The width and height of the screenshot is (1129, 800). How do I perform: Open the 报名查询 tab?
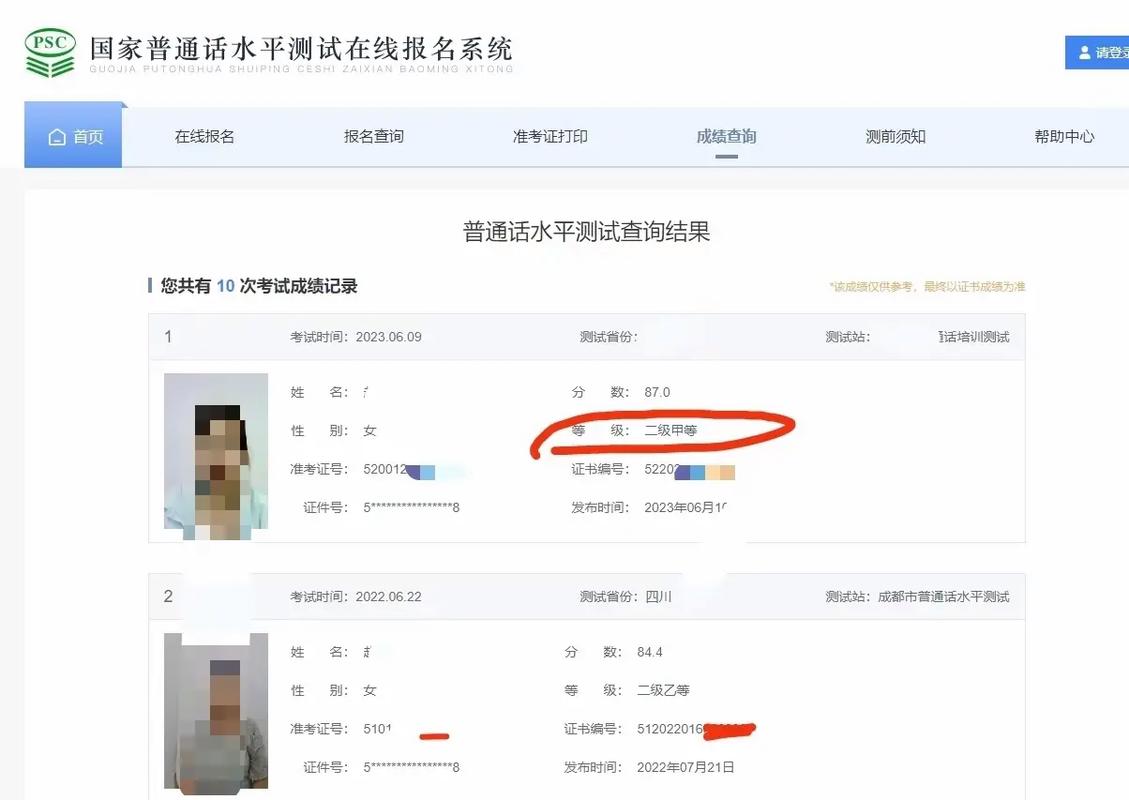point(373,137)
